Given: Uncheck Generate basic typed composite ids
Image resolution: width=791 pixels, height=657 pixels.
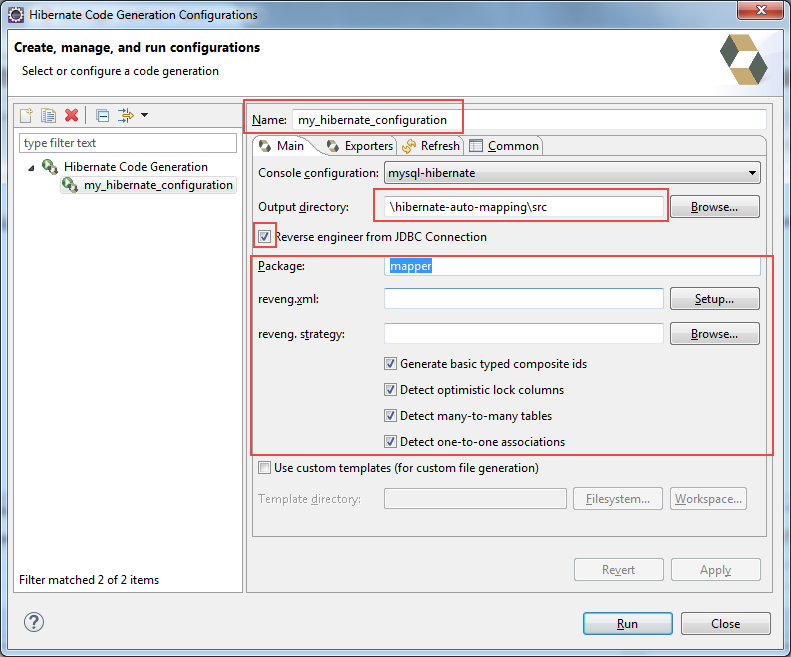Looking at the screenshot, I should click(391, 364).
